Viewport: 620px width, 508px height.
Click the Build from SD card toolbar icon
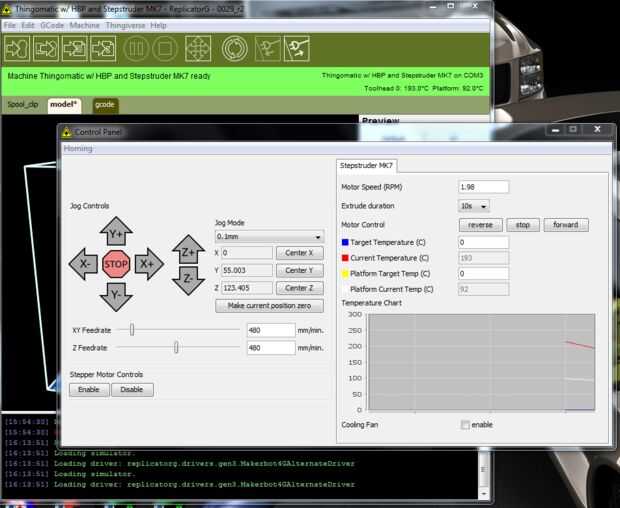tap(103, 49)
